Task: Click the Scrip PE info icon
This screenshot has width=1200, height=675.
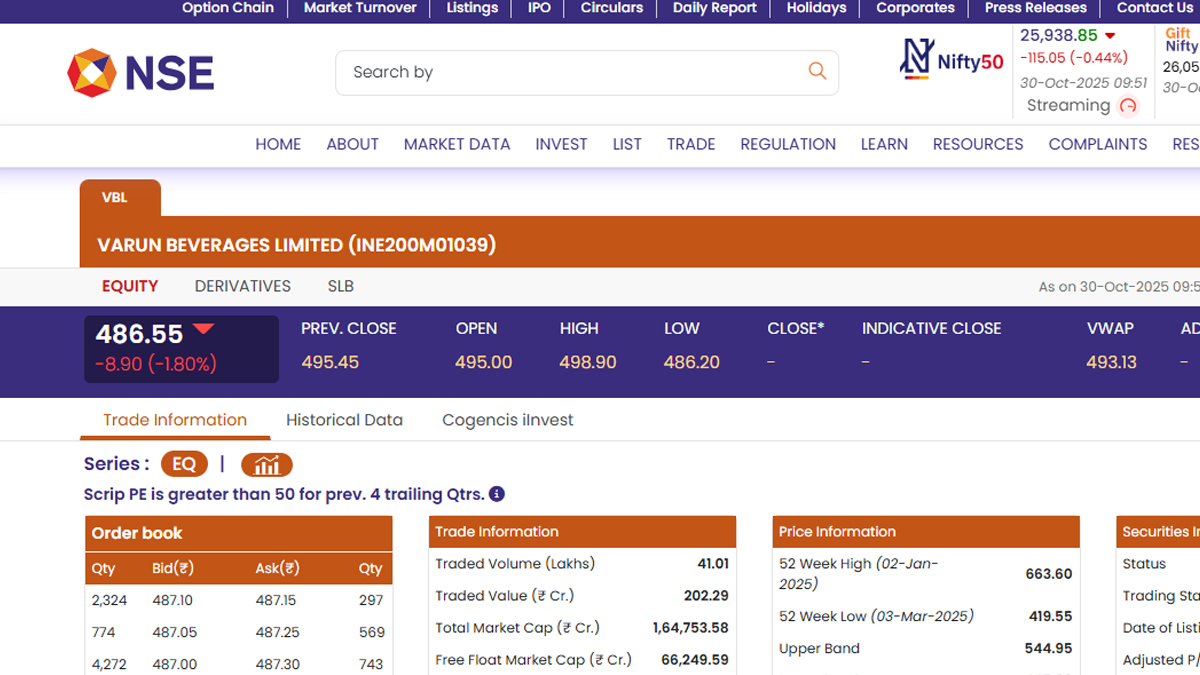Action: (497, 494)
